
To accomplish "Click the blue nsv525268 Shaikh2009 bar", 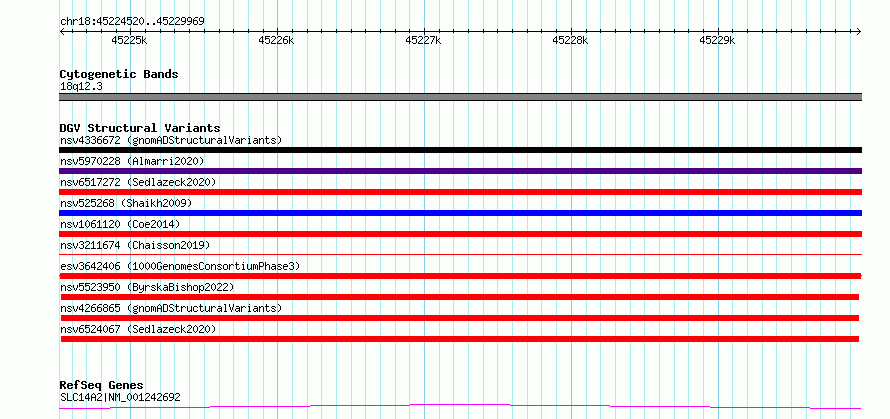I will point(460,213).
